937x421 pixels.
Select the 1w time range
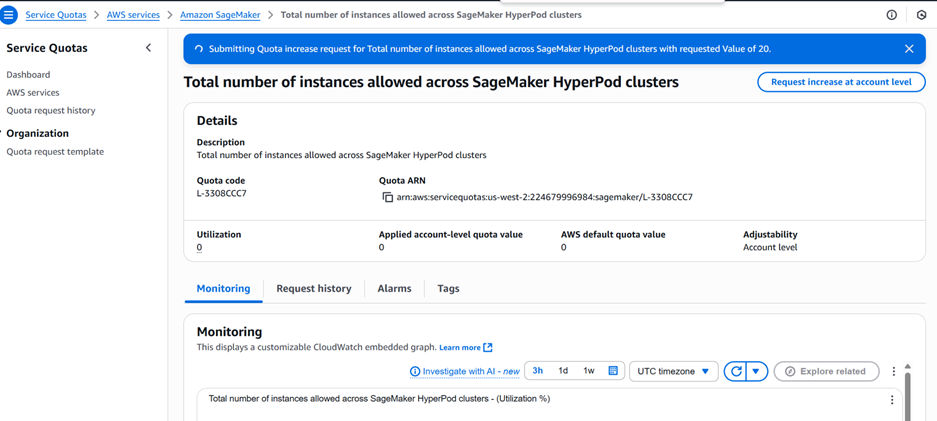[589, 371]
